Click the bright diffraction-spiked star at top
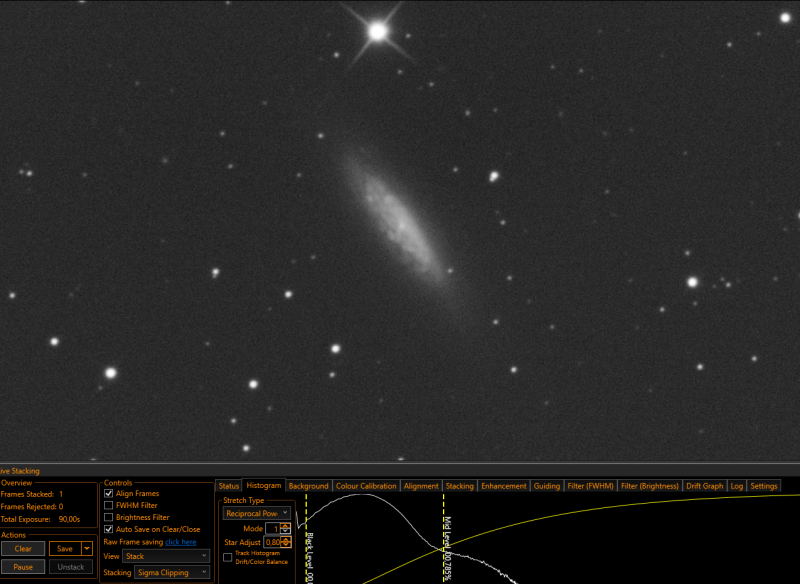 378,32
